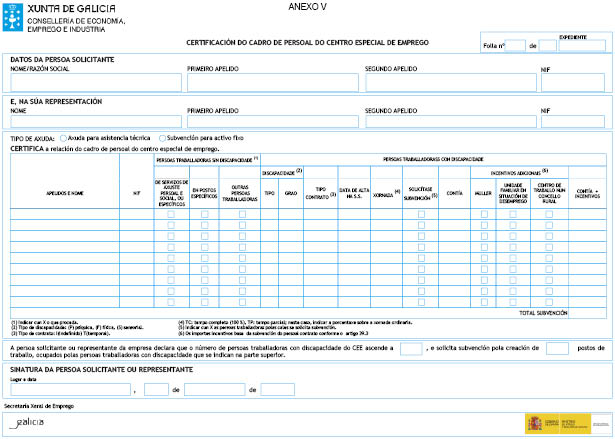Tick first-row 'Centro de traballo nun concello rural' checkbox
The width and height of the screenshot is (615, 439).
(549, 214)
